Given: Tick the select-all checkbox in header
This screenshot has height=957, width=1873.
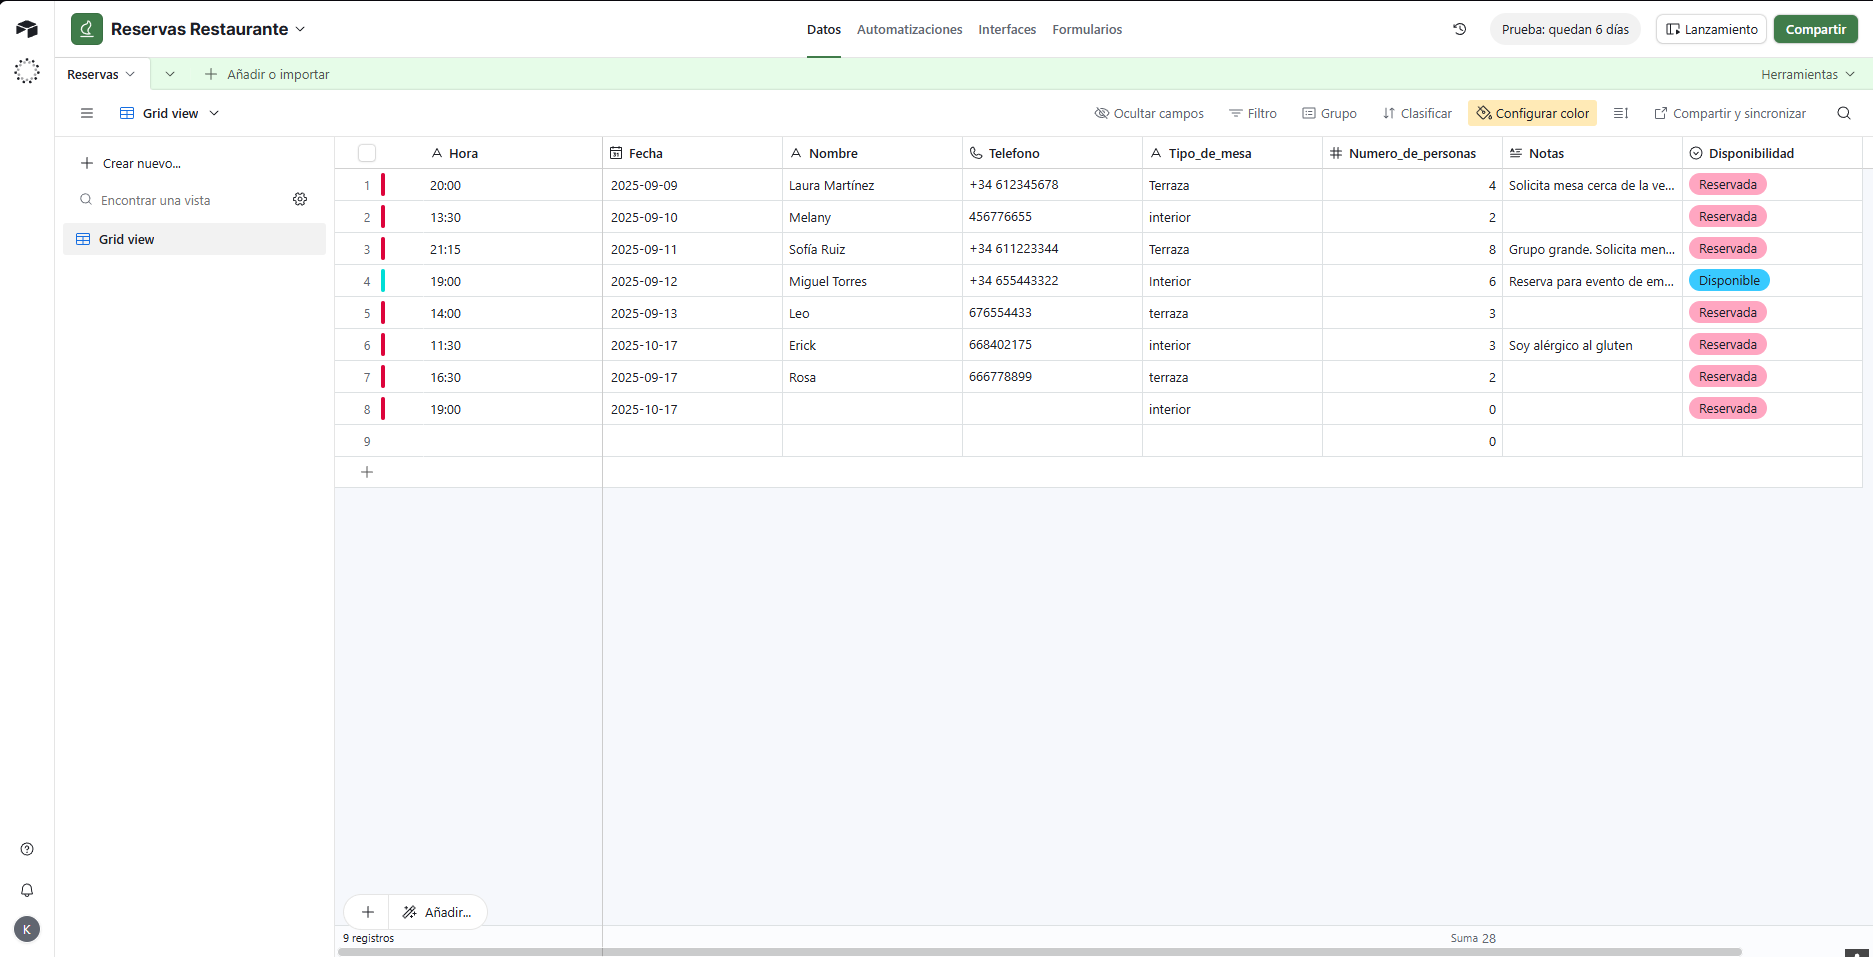Looking at the screenshot, I should click(x=367, y=153).
